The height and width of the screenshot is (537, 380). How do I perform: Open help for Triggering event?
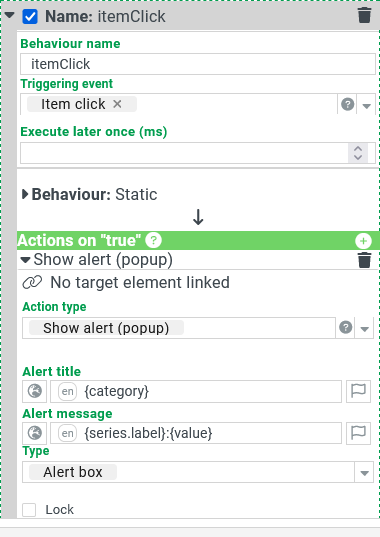click(x=347, y=104)
